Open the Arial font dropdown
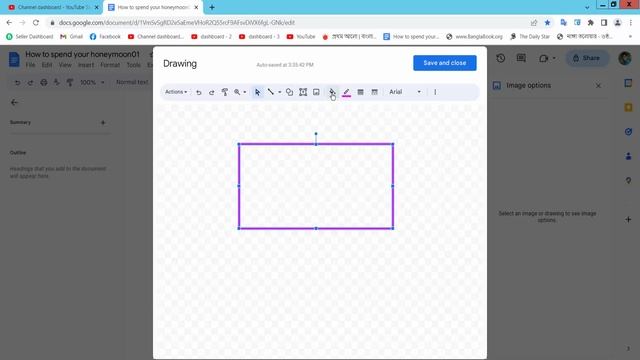This screenshot has height=360, width=640. pos(404,92)
